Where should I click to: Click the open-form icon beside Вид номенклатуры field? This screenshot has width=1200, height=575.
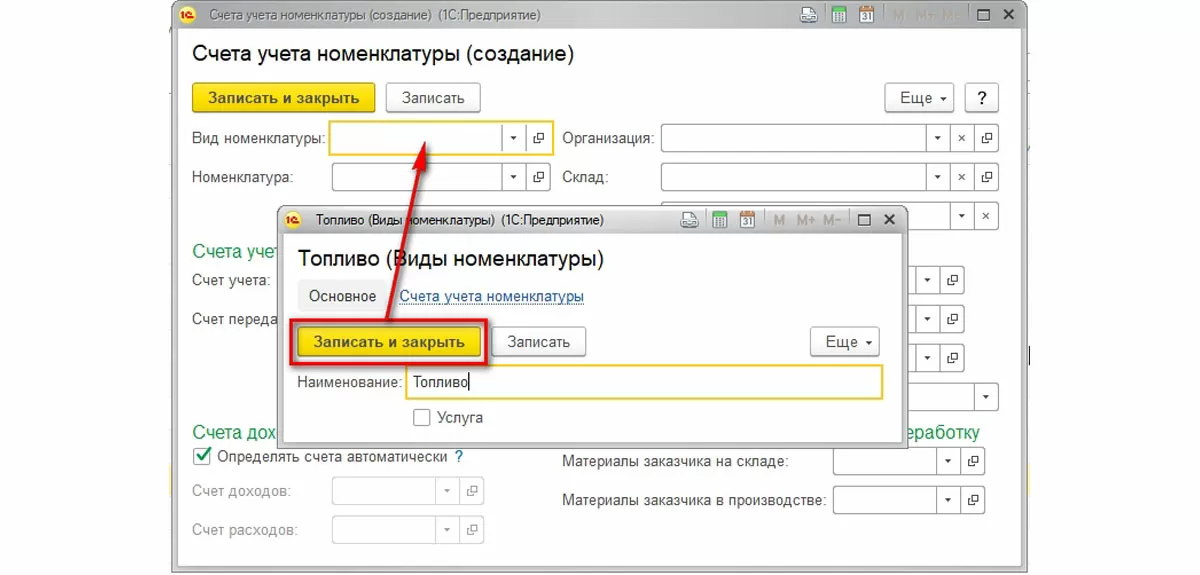(539, 138)
